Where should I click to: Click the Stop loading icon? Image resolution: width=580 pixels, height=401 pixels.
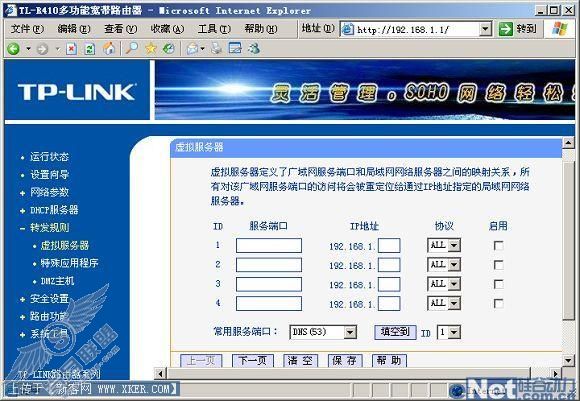pyautogui.click(x=71, y=48)
